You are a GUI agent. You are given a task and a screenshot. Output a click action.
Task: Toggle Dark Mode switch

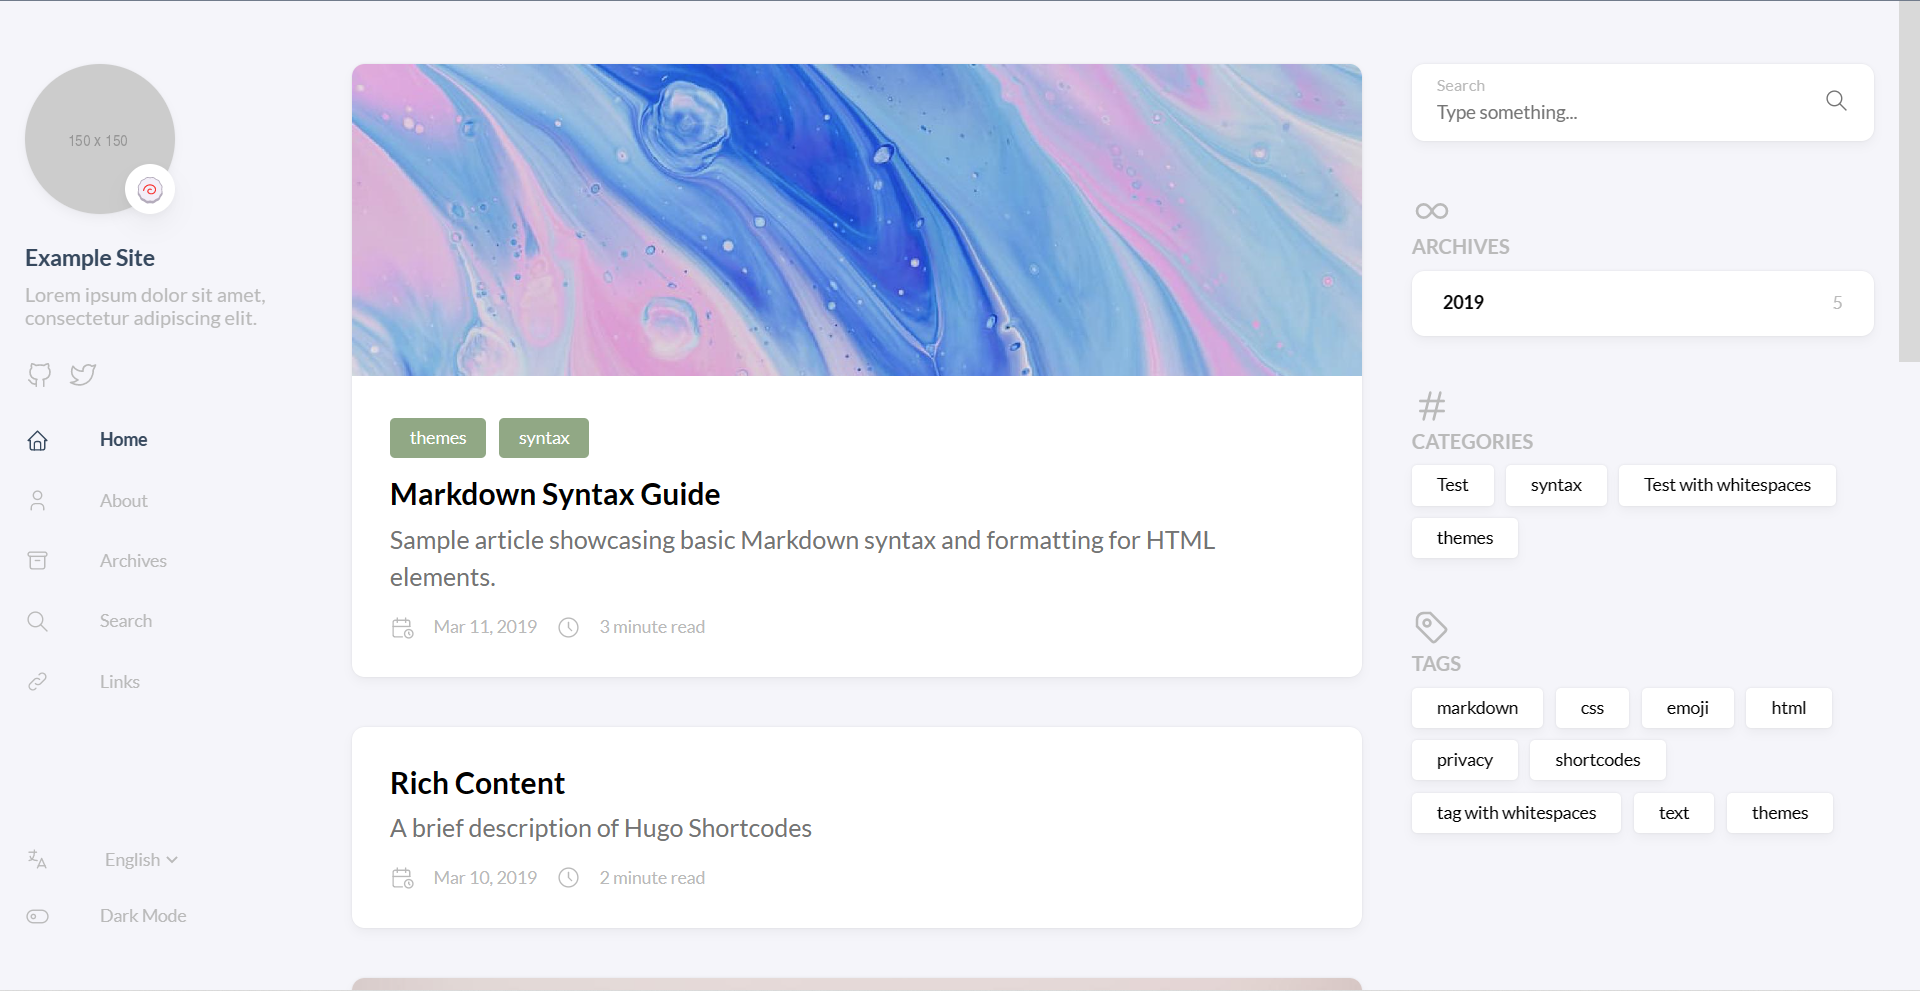tap(37, 916)
